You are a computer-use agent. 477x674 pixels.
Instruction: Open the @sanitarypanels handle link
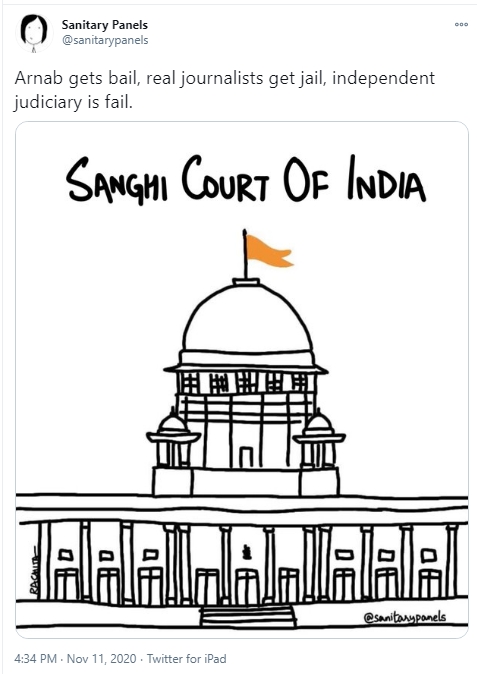[105, 40]
